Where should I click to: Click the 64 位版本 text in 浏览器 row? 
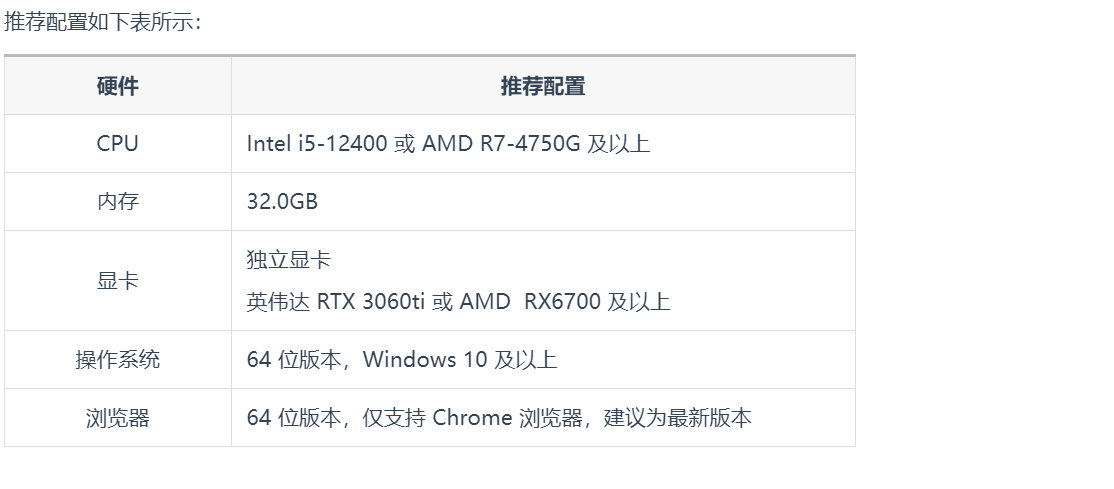(x=294, y=417)
